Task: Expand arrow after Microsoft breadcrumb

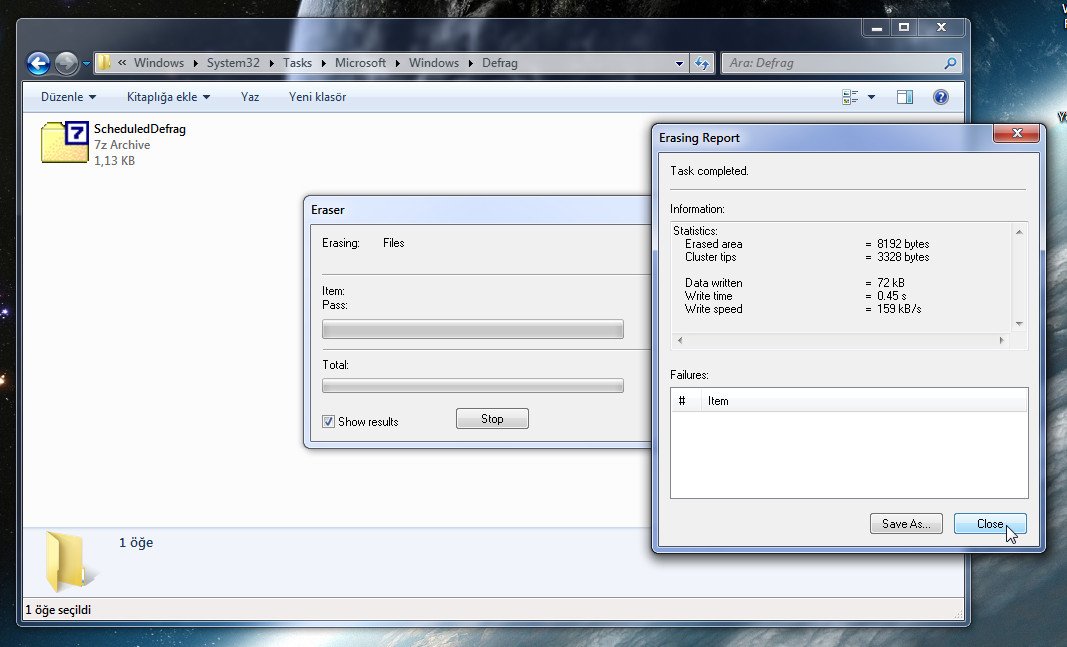Action: [397, 63]
